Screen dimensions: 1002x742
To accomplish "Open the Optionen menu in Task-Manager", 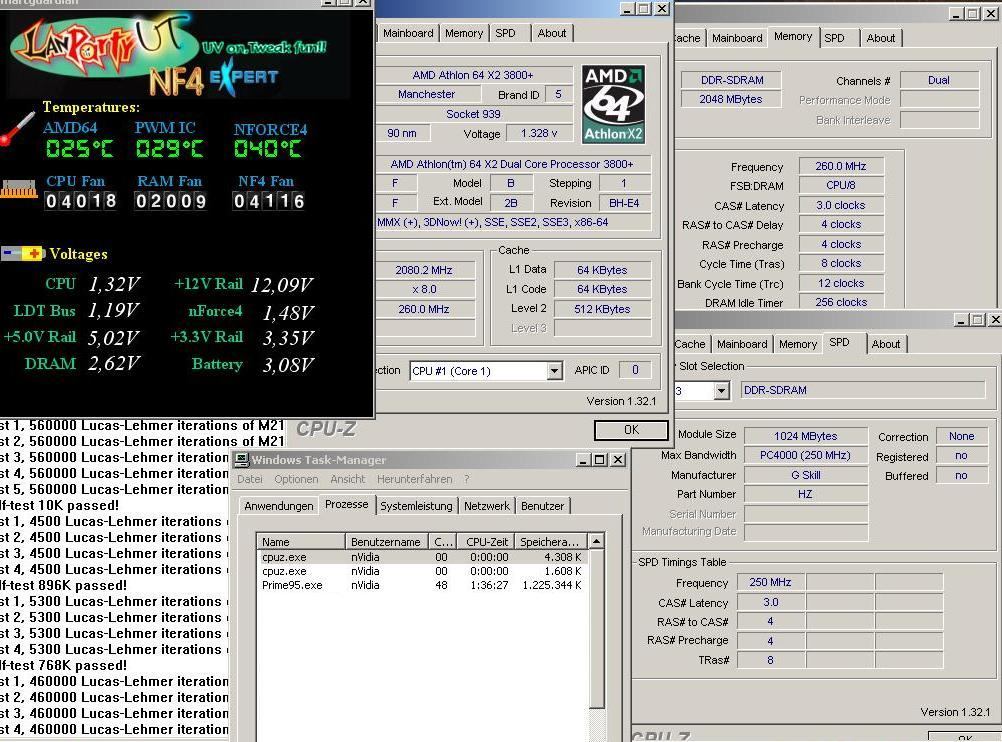I will (296, 479).
